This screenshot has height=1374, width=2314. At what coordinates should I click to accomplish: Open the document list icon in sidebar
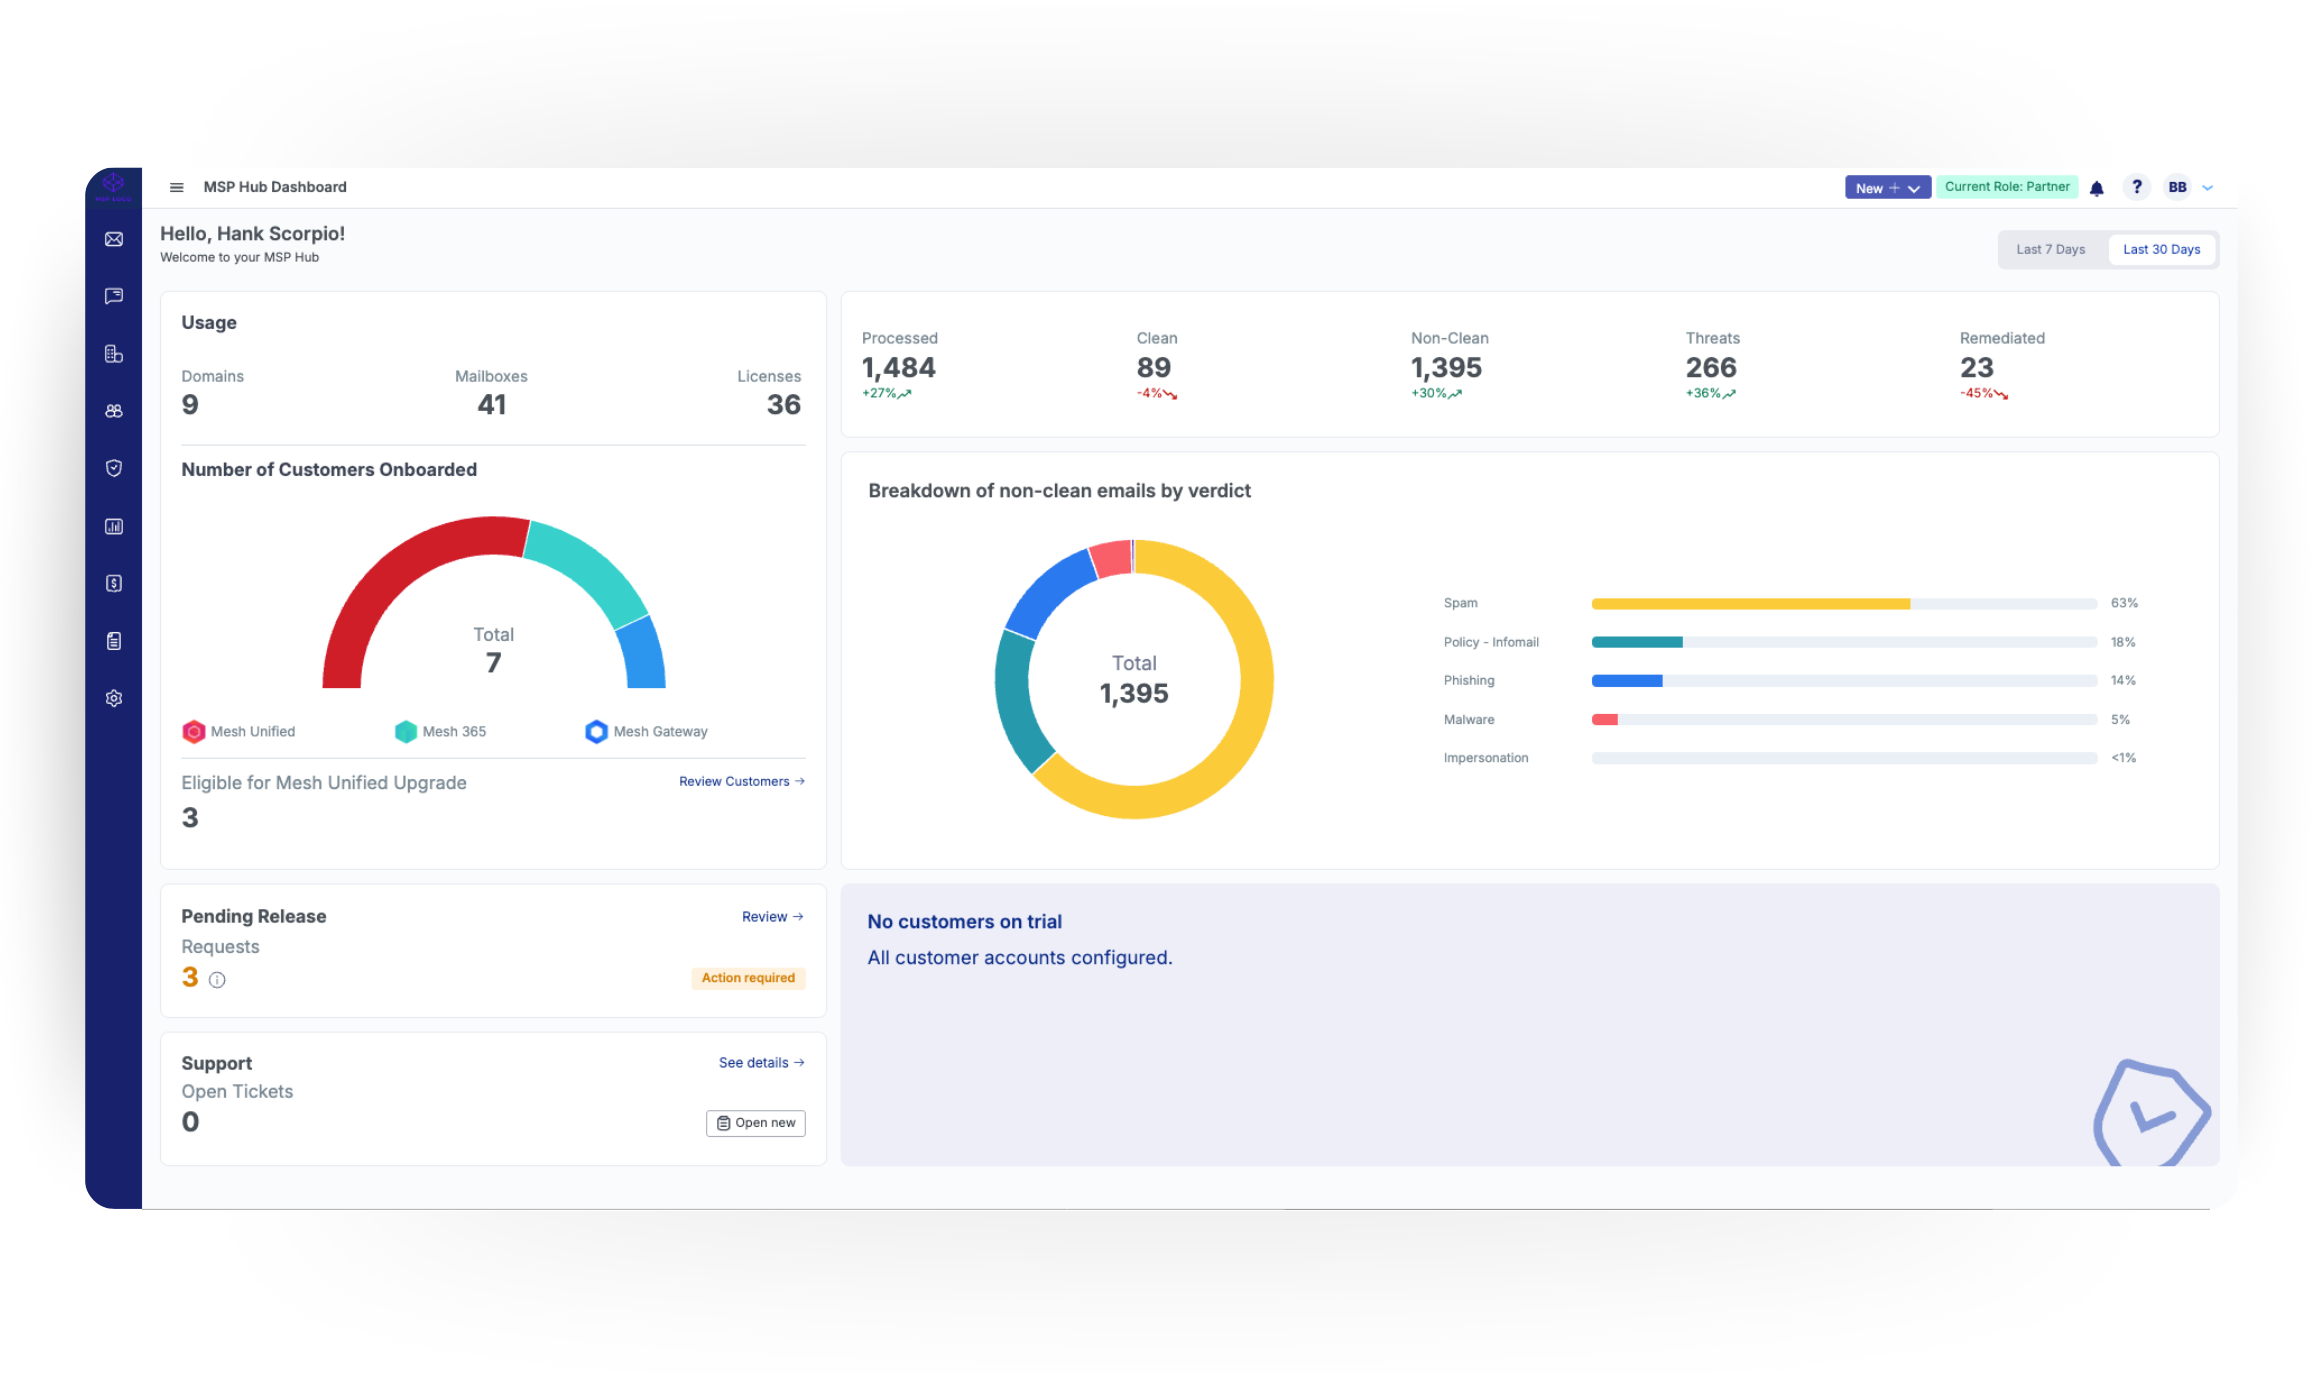point(114,641)
